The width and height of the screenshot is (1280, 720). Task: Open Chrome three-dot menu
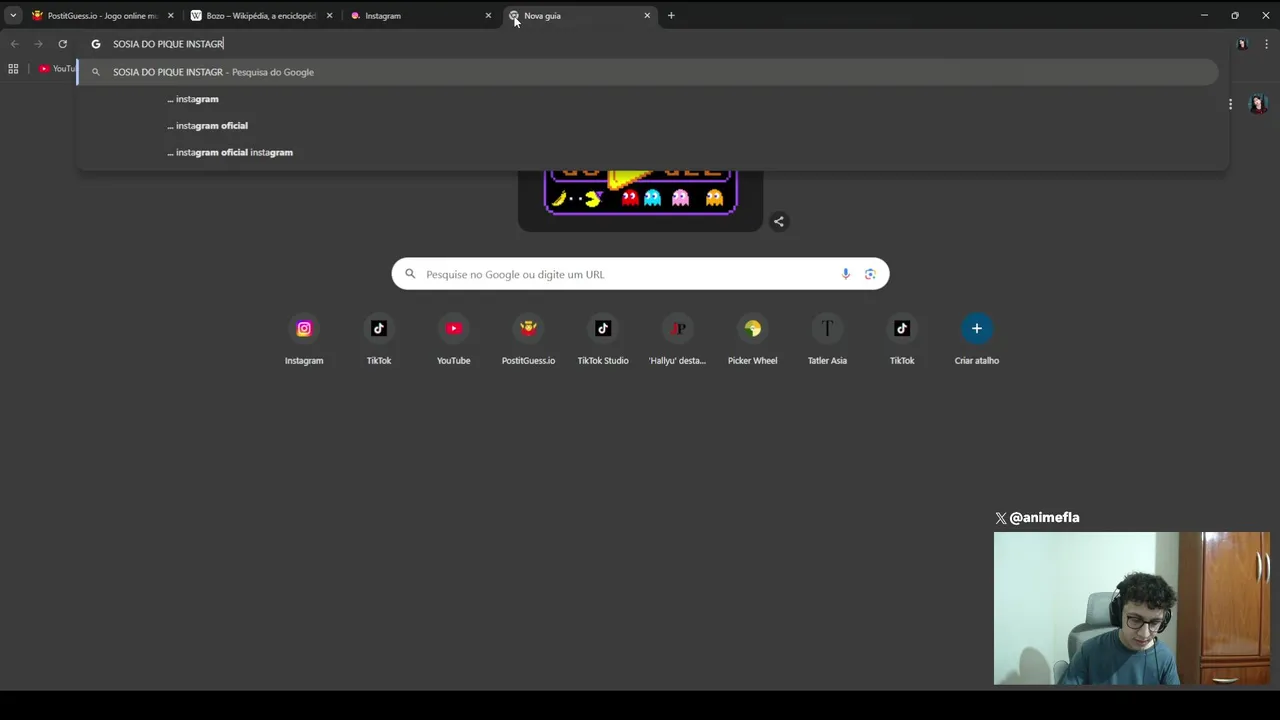[1266, 44]
